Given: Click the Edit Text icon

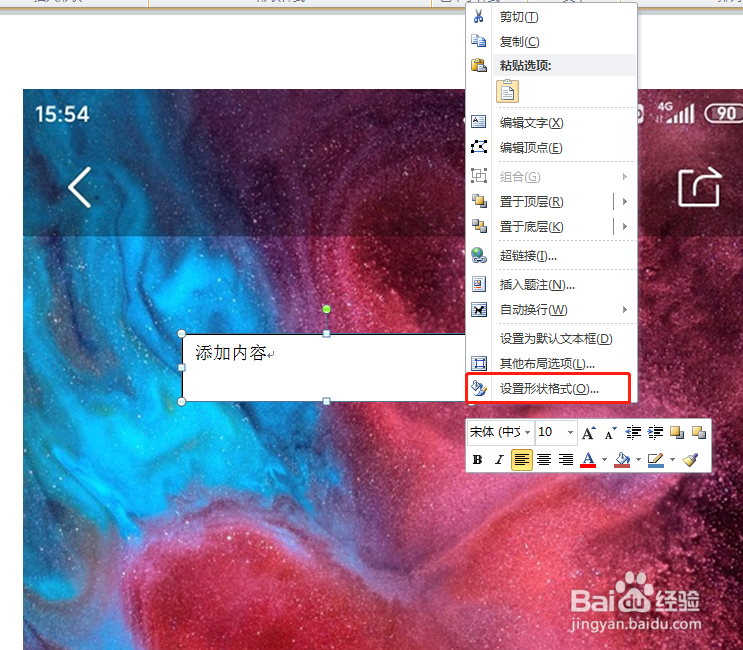Looking at the screenshot, I should tap(479, 122).
